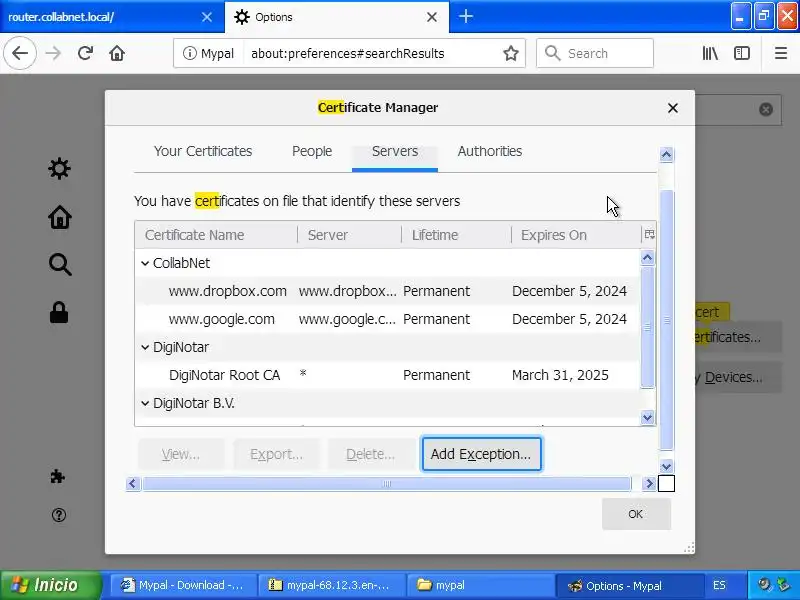
Task: Click the dialog vertical scrollbar down arrow
Action: 666,466
